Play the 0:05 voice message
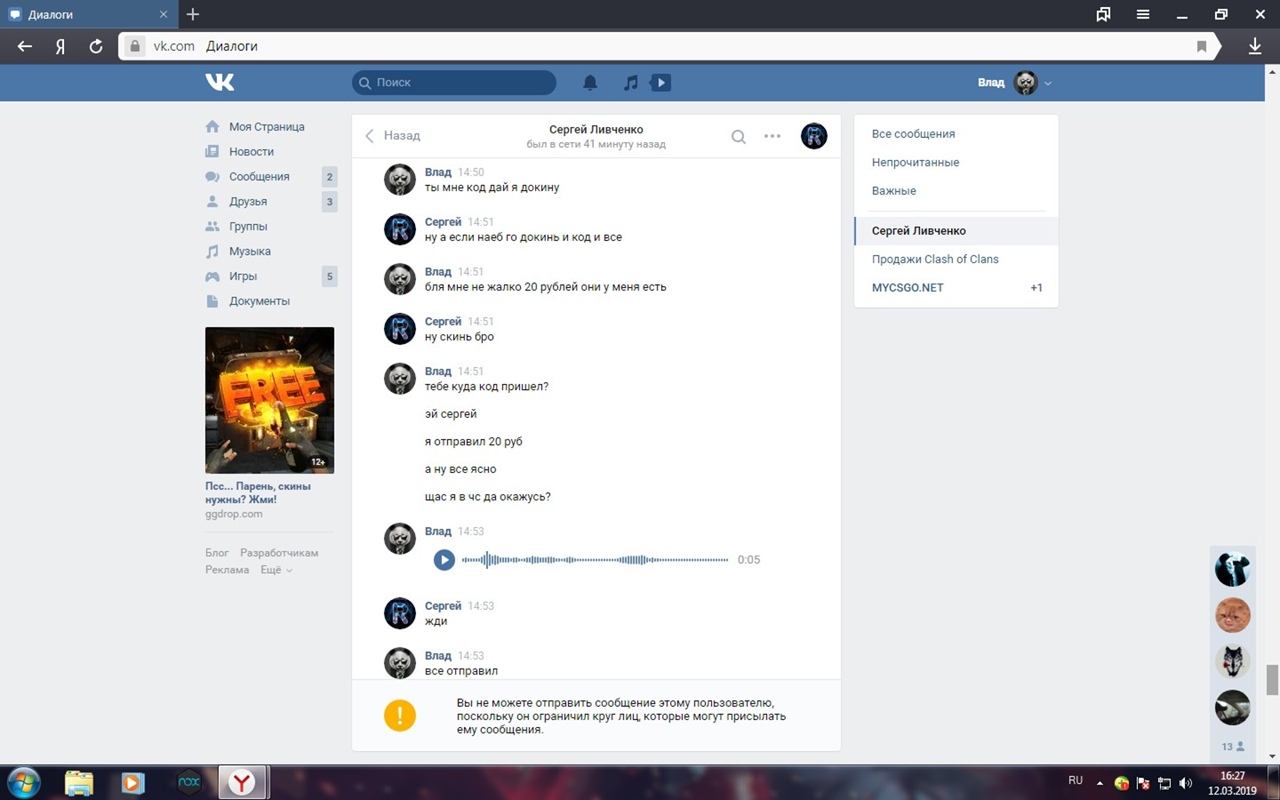Image resolution: width=1280 pixels, height=800 pixels. [x=444, y=560]
